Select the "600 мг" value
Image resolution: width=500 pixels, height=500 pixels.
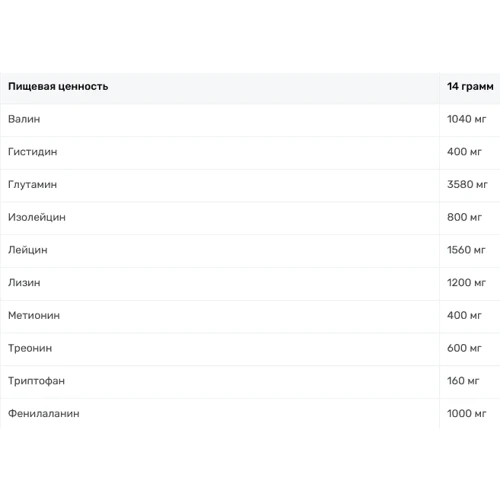pyautogui.click(x=464, y=348)
